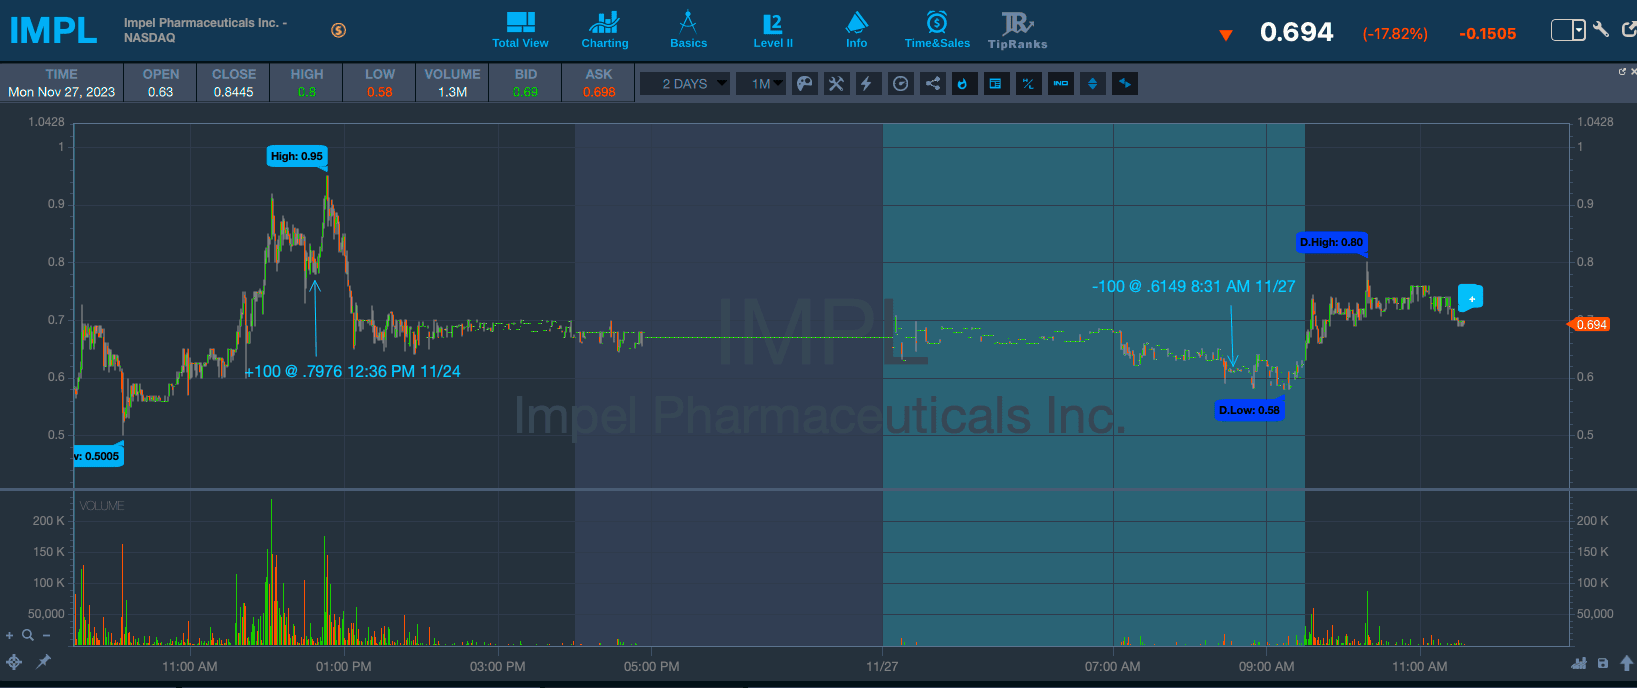The image size is (1637, 688).
Task: Click the bar chart icon bottom right
Action: [x=1580, y=663]
